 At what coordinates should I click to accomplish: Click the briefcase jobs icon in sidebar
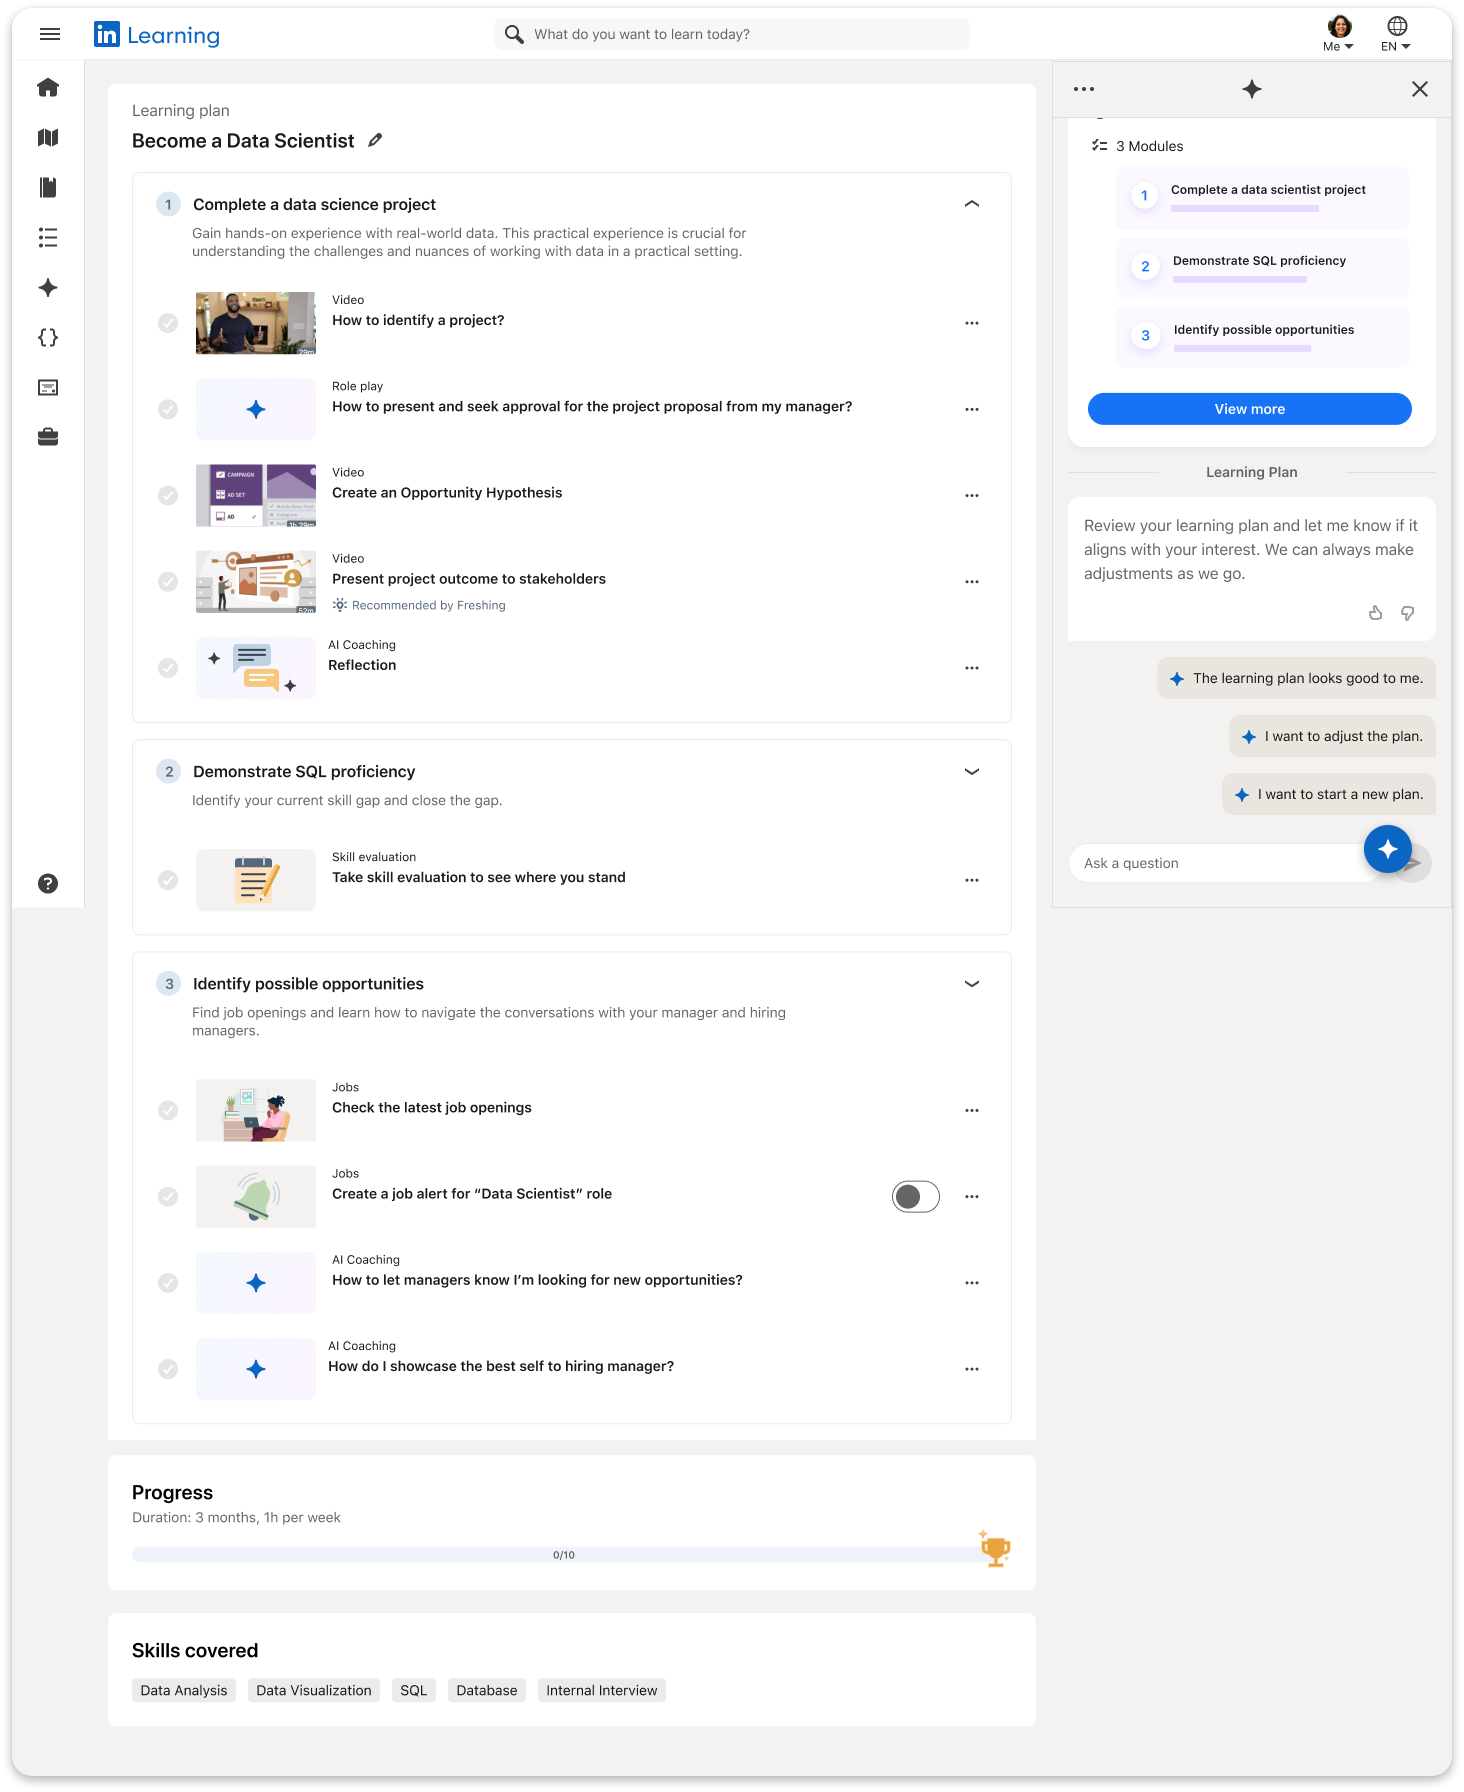point(48,437)
